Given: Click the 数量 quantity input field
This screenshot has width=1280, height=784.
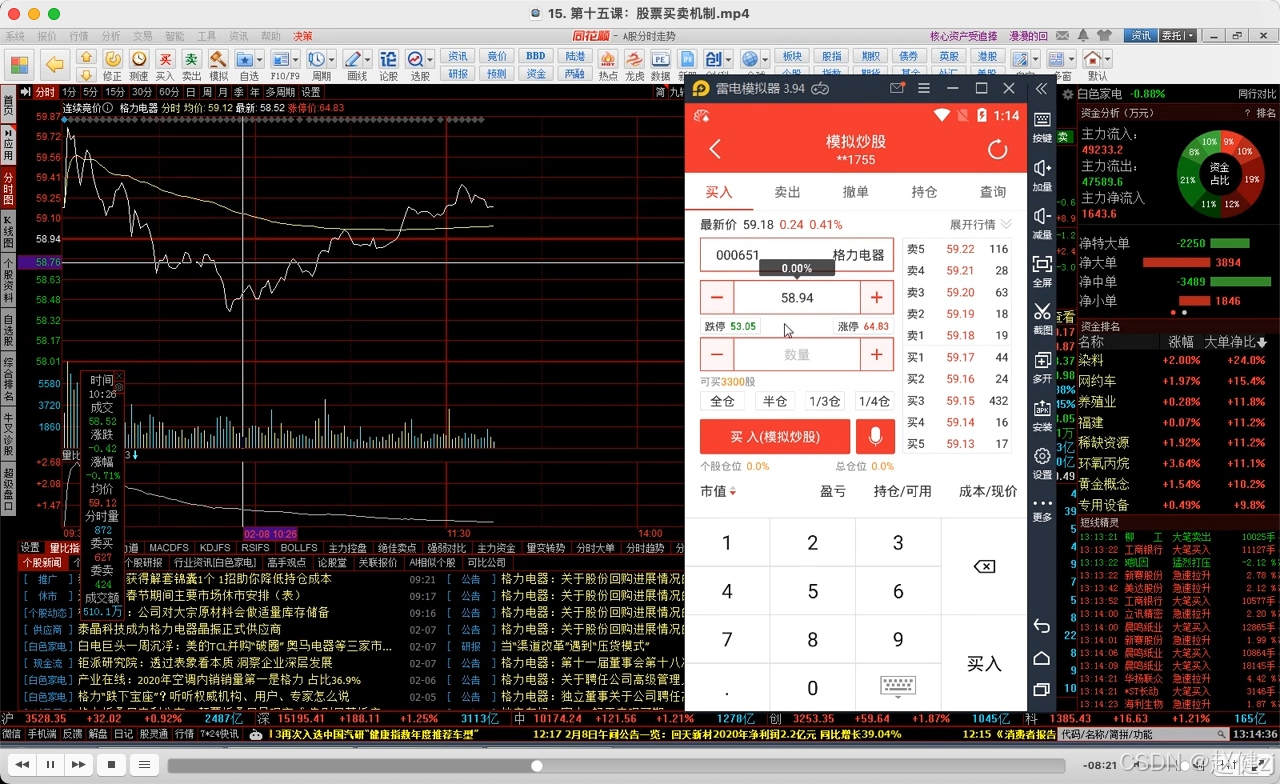Looking at the screenshot, I should pyautogui.click(x=797, y=355).
